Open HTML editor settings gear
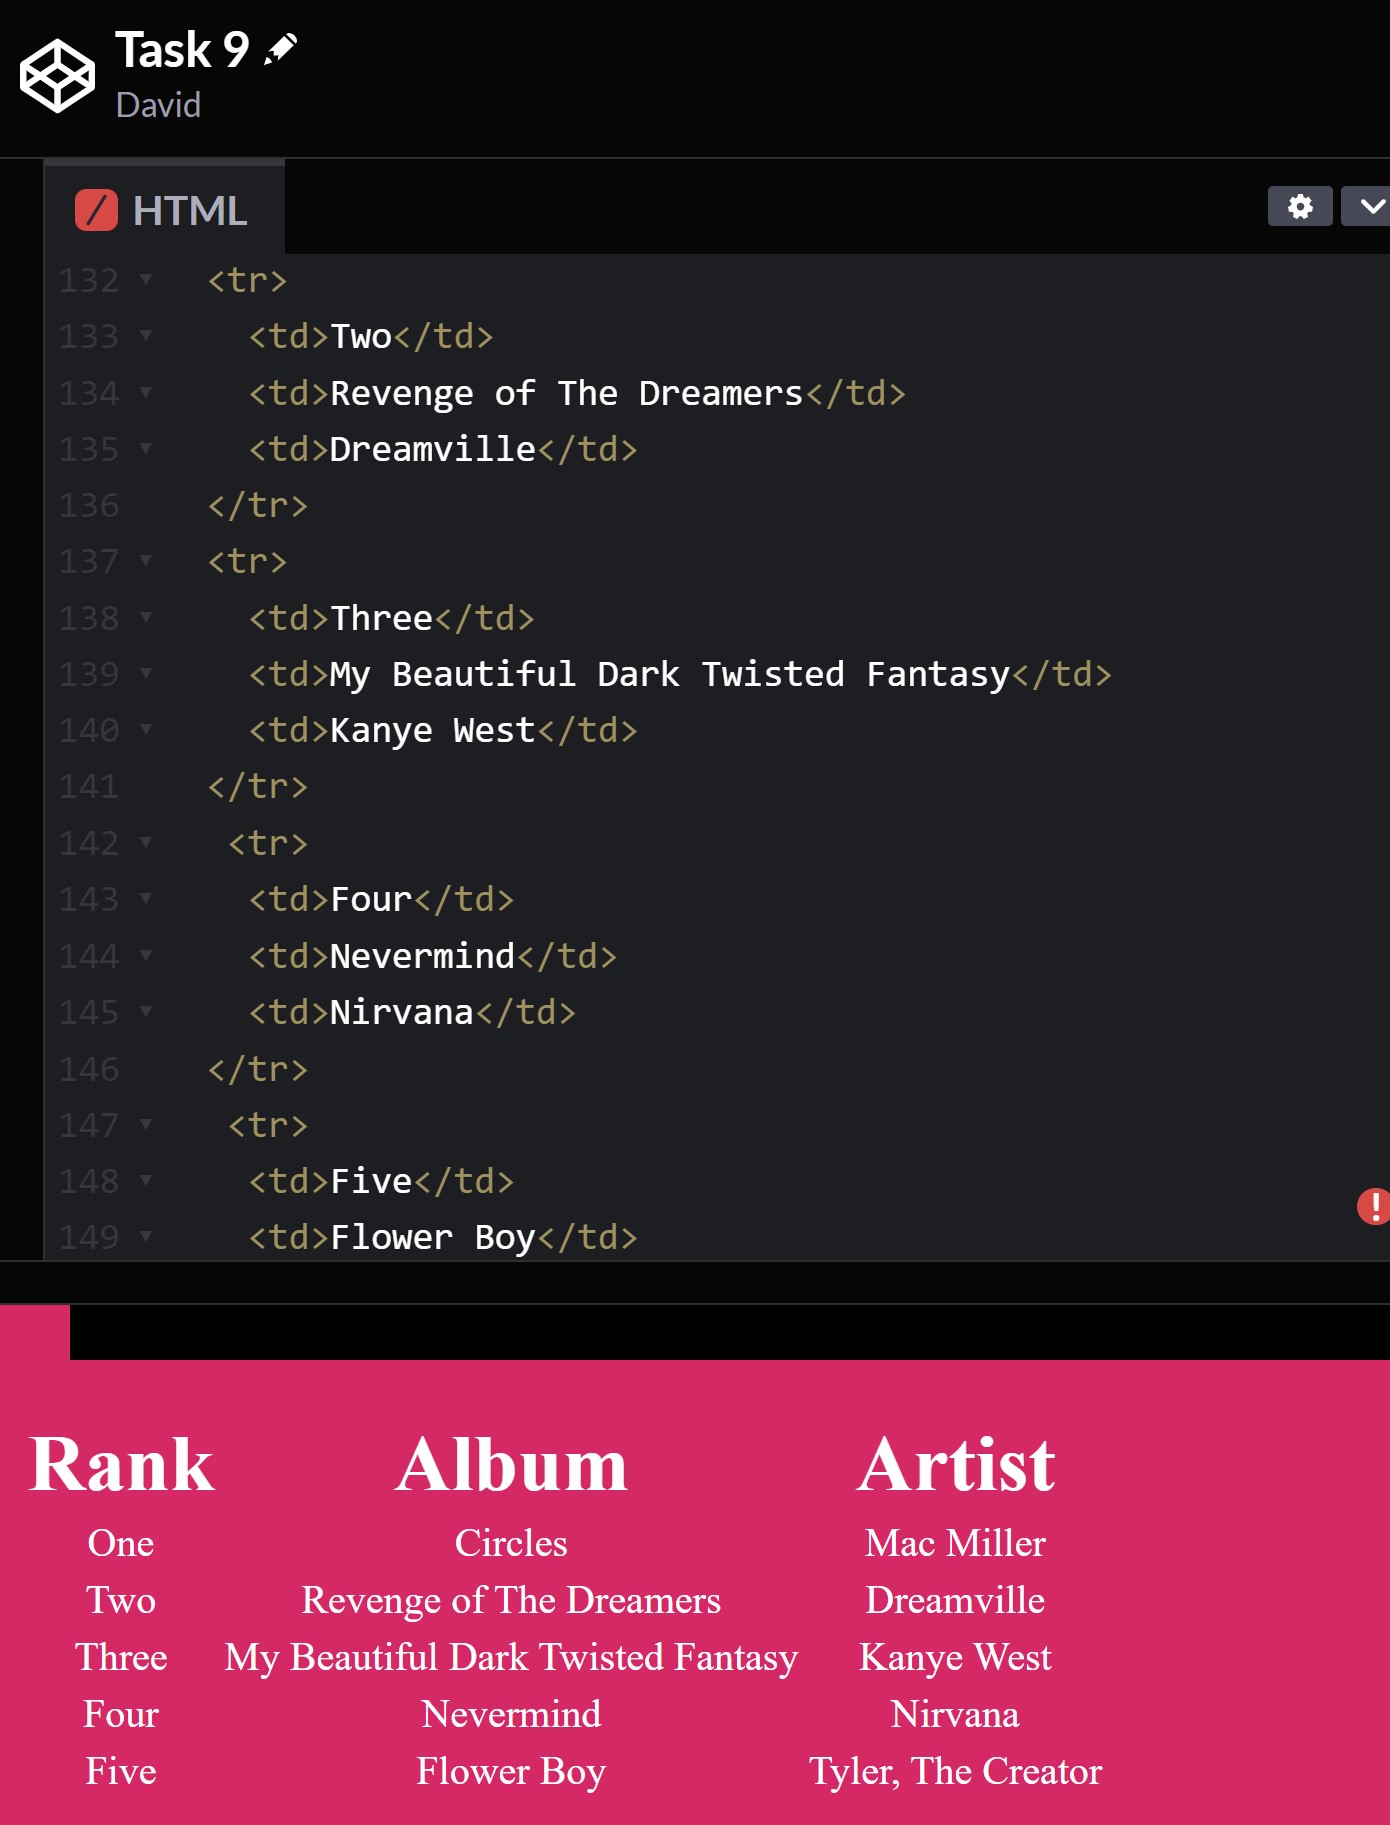Viewport: 1390px width, 1825px height. [1299, 207]
